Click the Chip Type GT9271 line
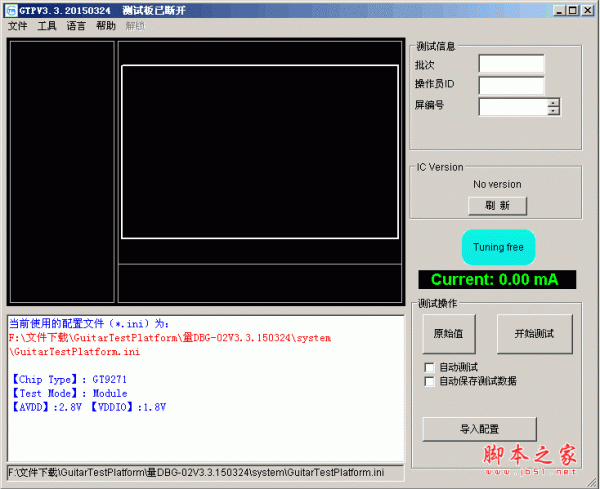 tap(69, 380)
